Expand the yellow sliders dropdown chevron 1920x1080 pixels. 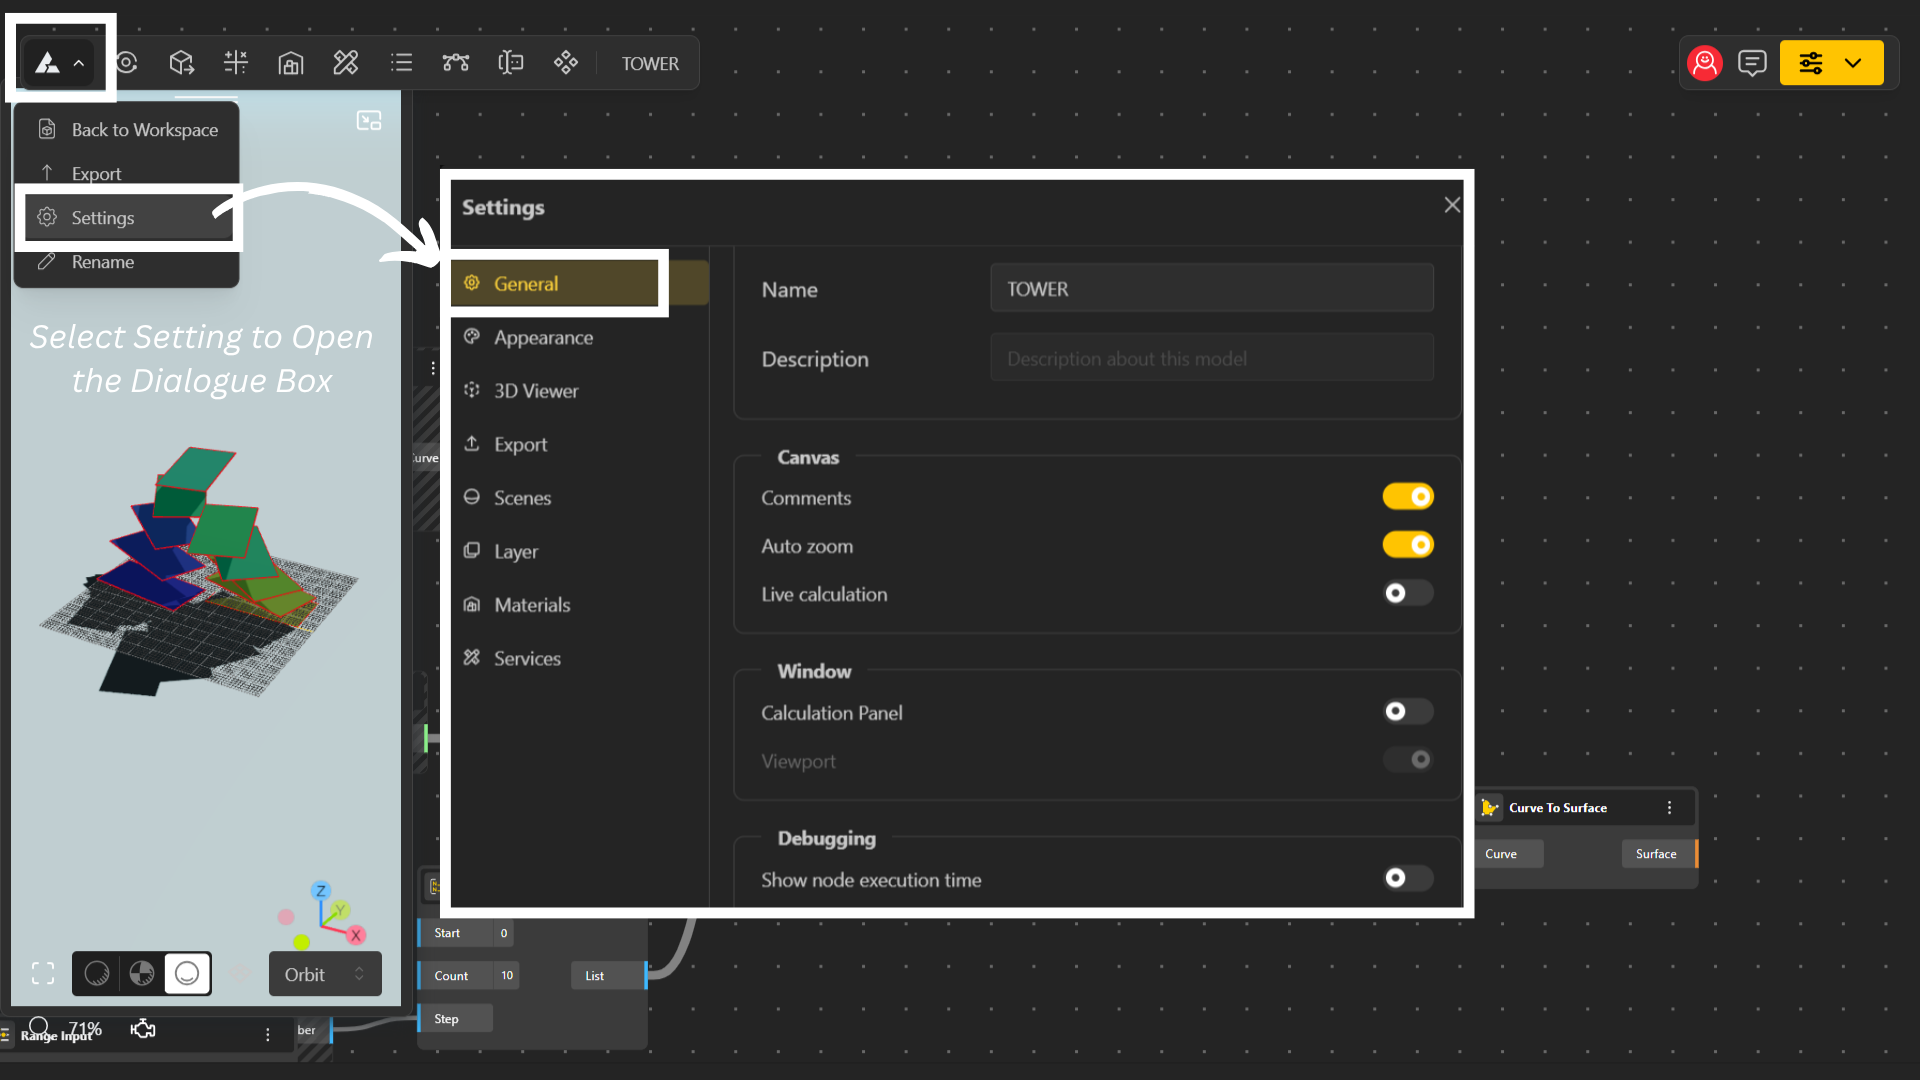pos(1853,63)
